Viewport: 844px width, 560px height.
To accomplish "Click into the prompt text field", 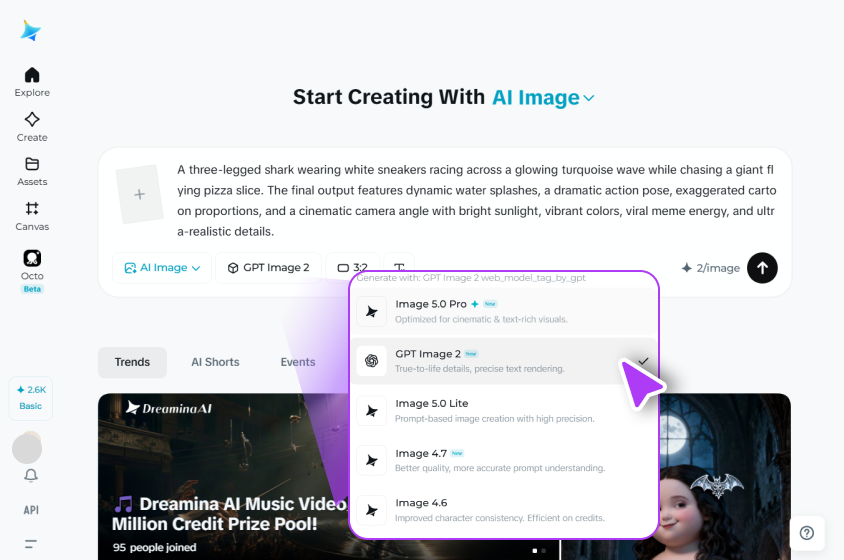I will click(x=476, y=200).
